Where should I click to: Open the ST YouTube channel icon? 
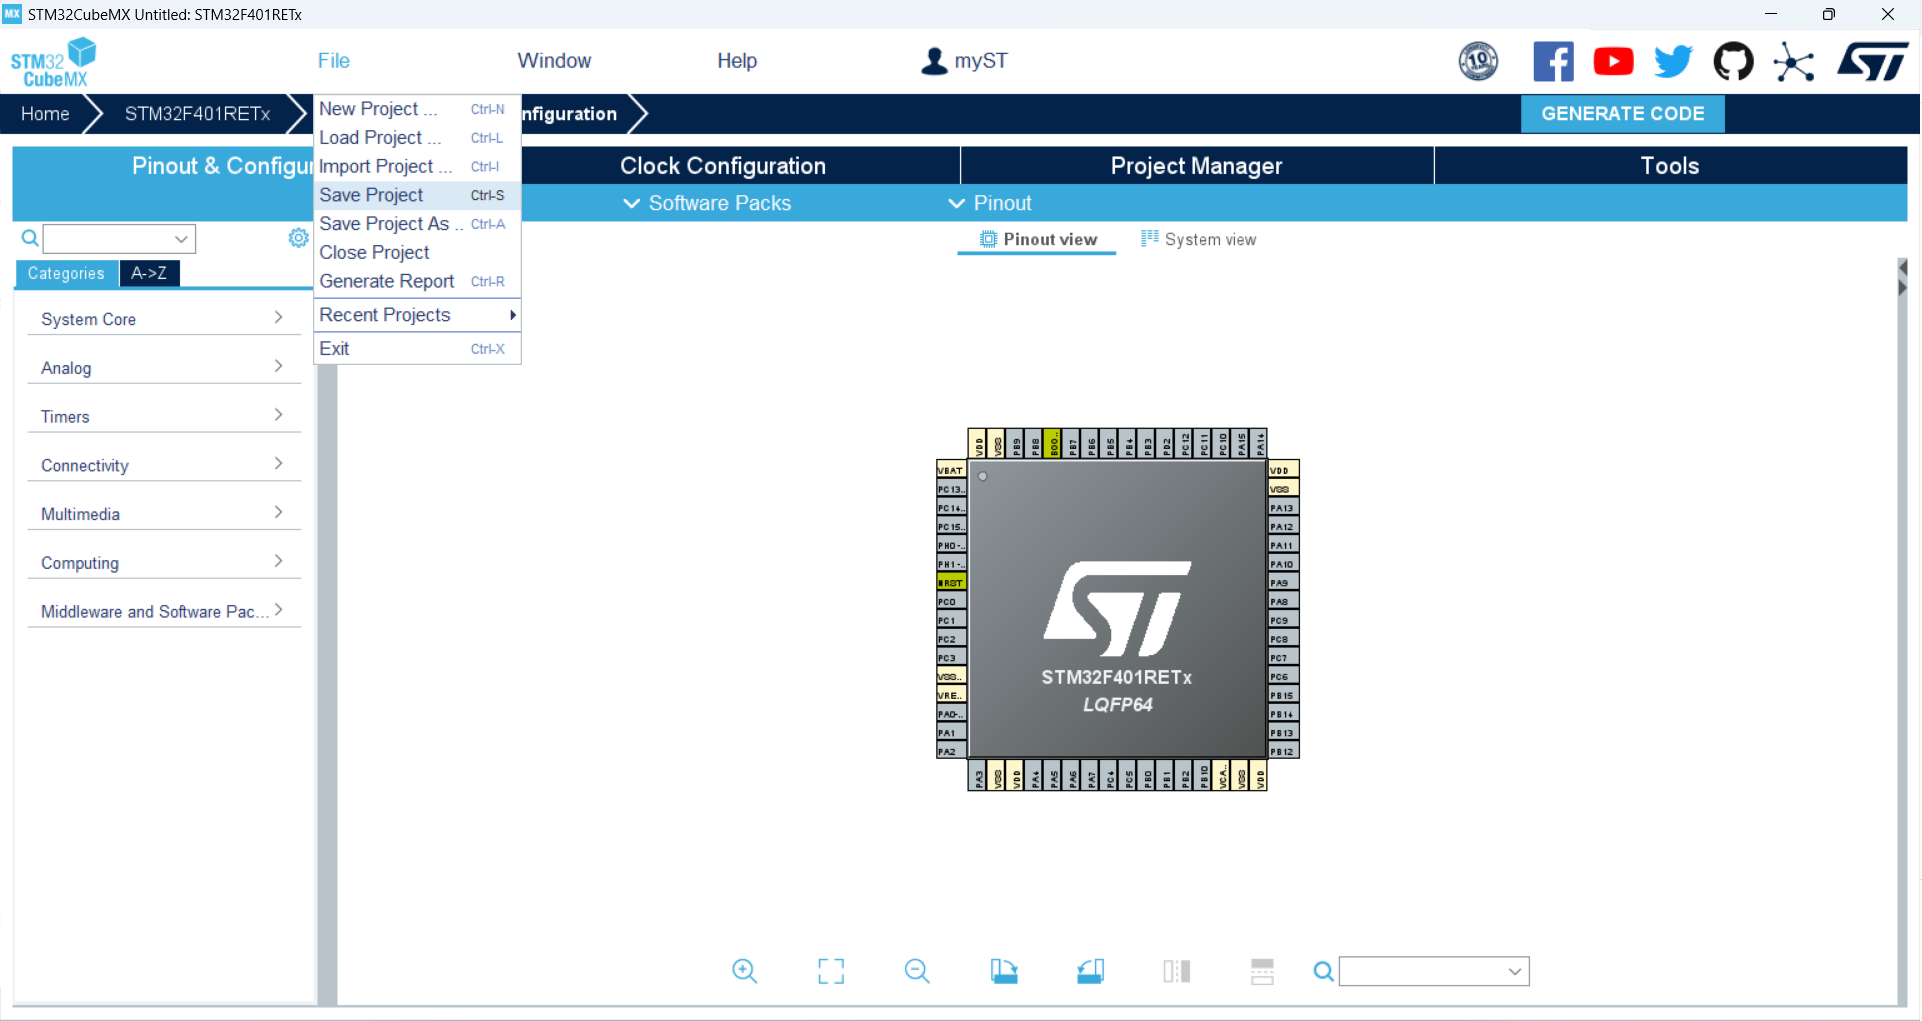point(1613,61)
